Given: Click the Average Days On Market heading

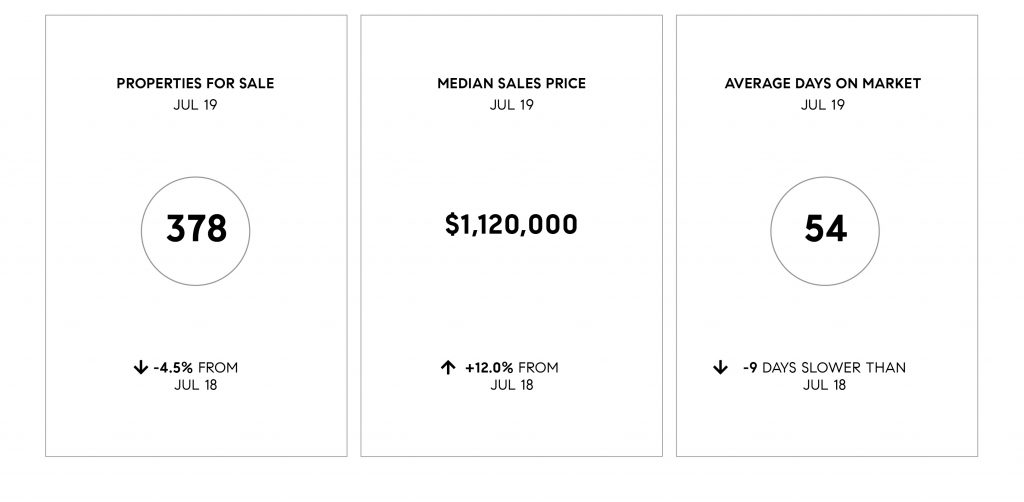Looking at the screenshot, I should tap(823, 84).
